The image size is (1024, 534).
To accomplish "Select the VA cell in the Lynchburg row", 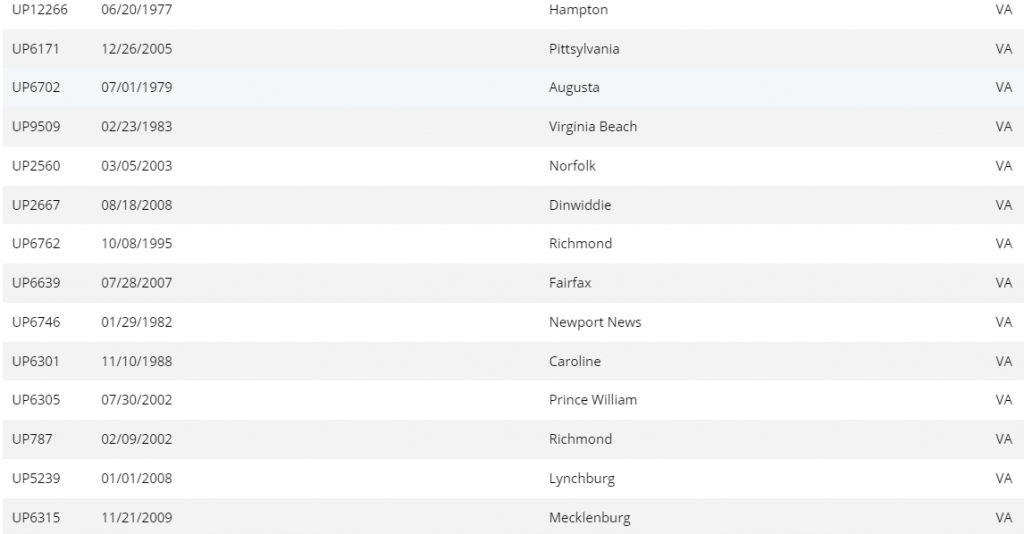I will [x=1004, y=478].
